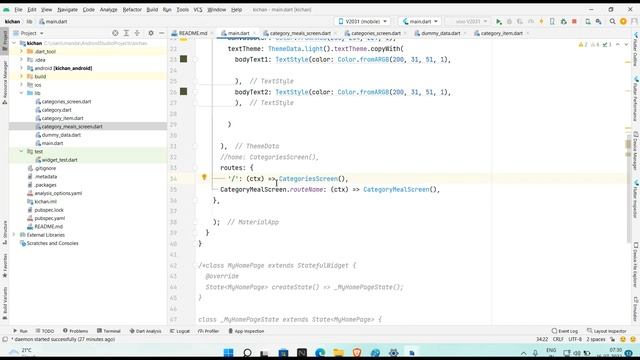The height and width of the screenshot is (360, 640).
Task: Collapse the lib folder
Action: pos(22,93)
